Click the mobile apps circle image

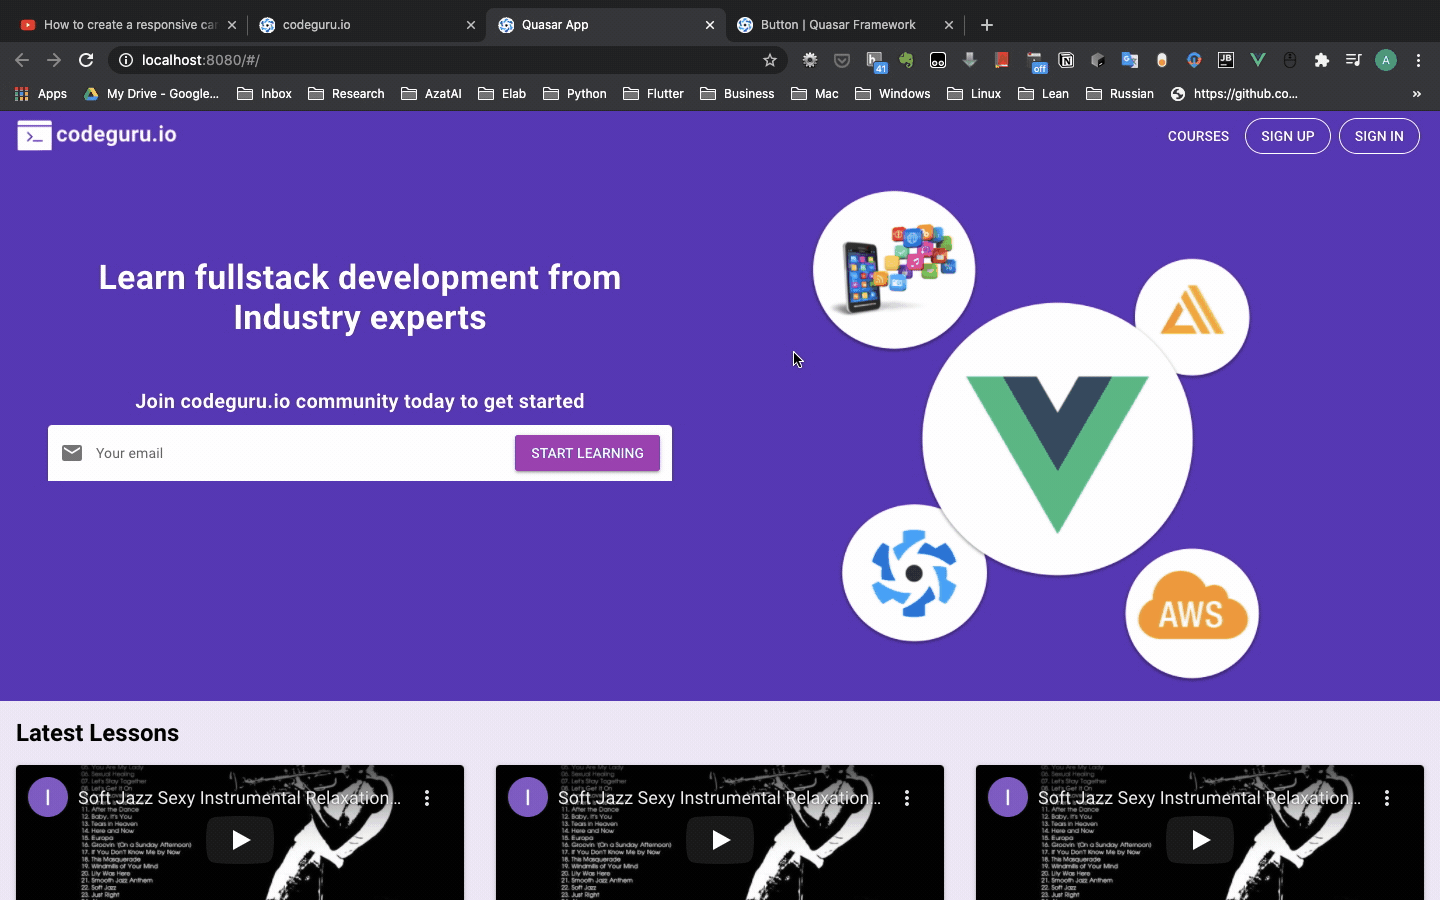pos(894,270)
